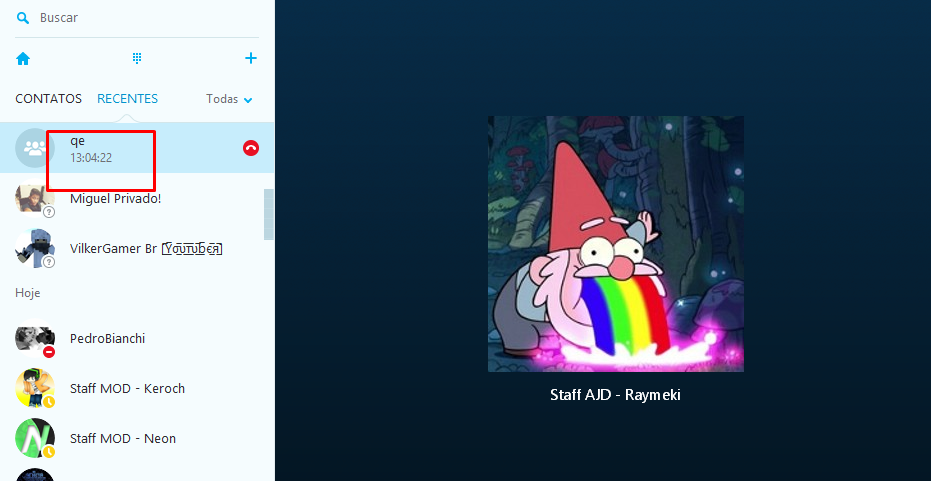Click VilkerGamer Br avatar picture

pyautogui.click(x=35, y=249)
